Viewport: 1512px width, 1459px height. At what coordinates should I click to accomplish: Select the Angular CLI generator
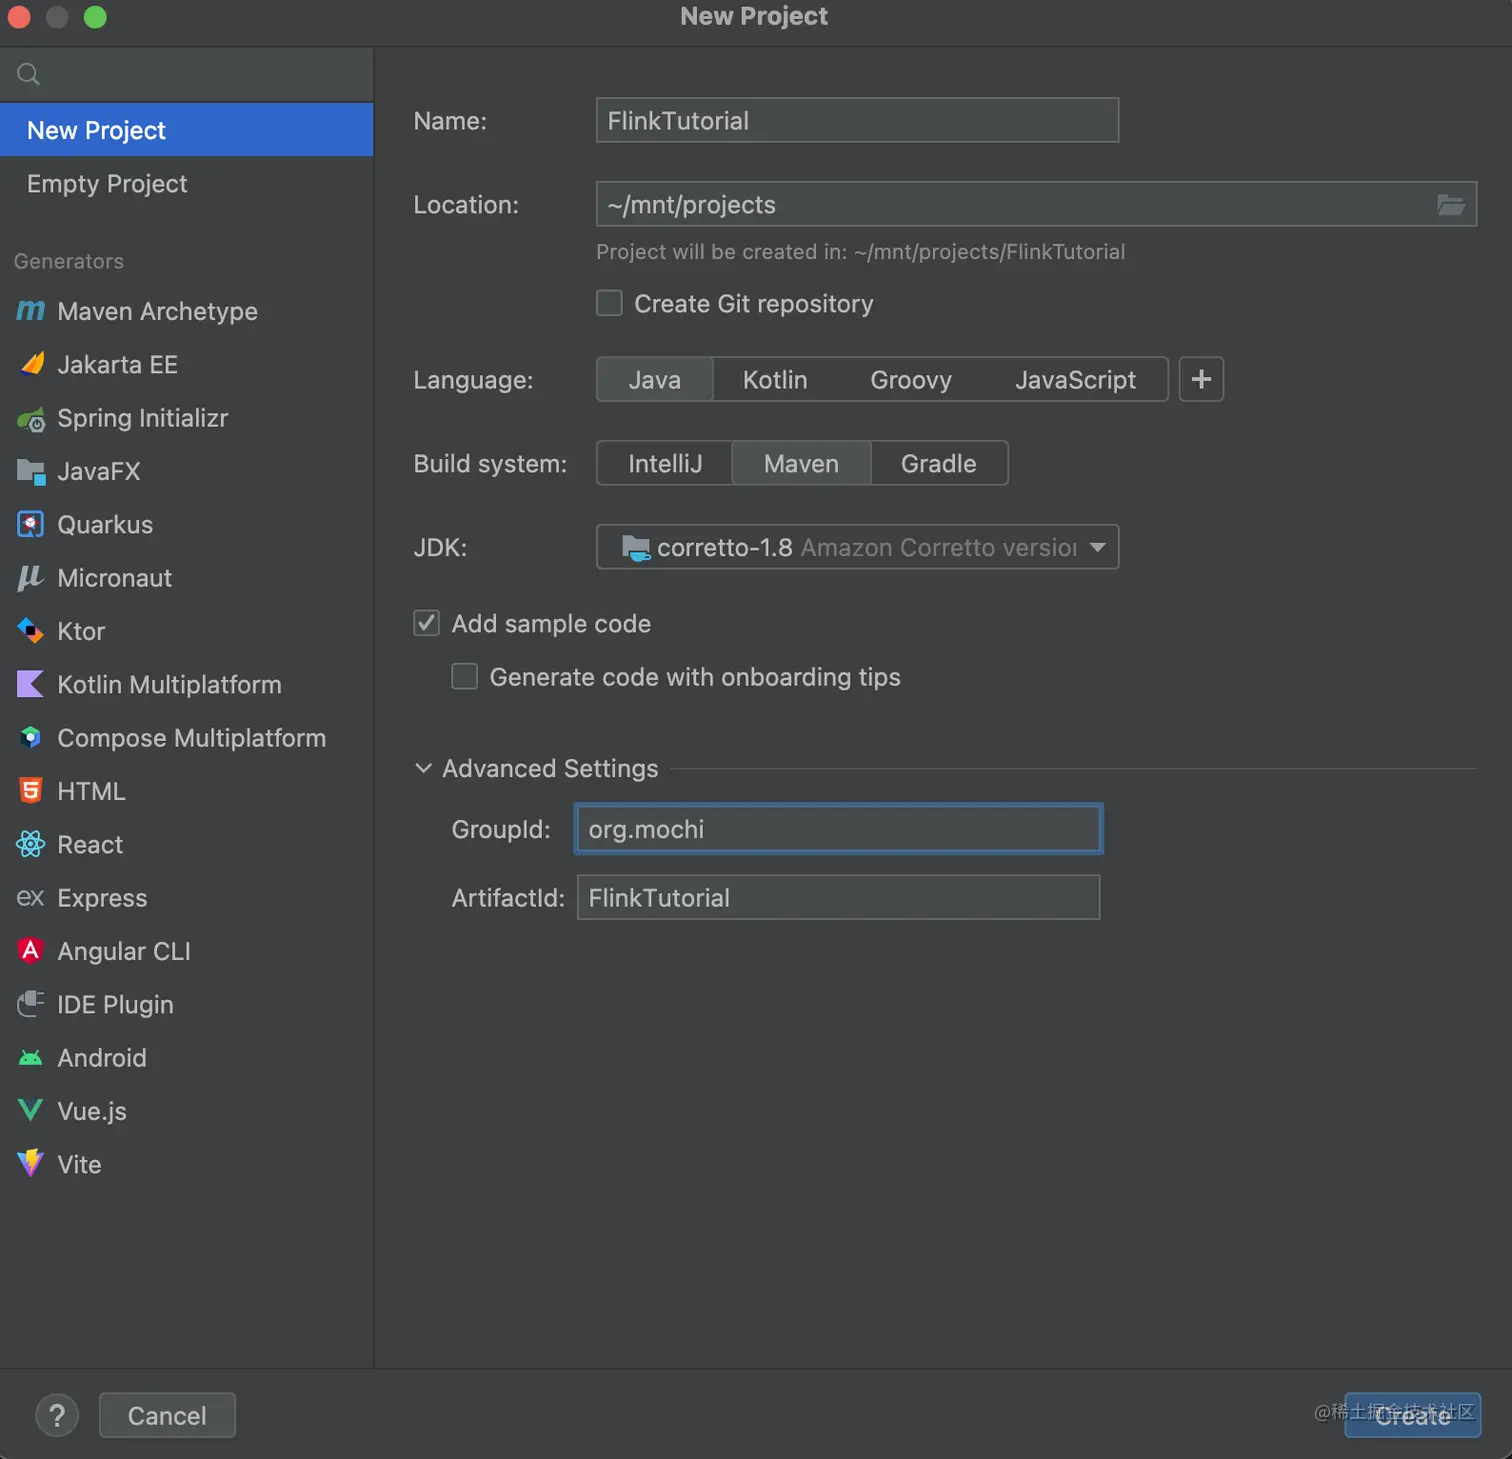tap(124, 951)
